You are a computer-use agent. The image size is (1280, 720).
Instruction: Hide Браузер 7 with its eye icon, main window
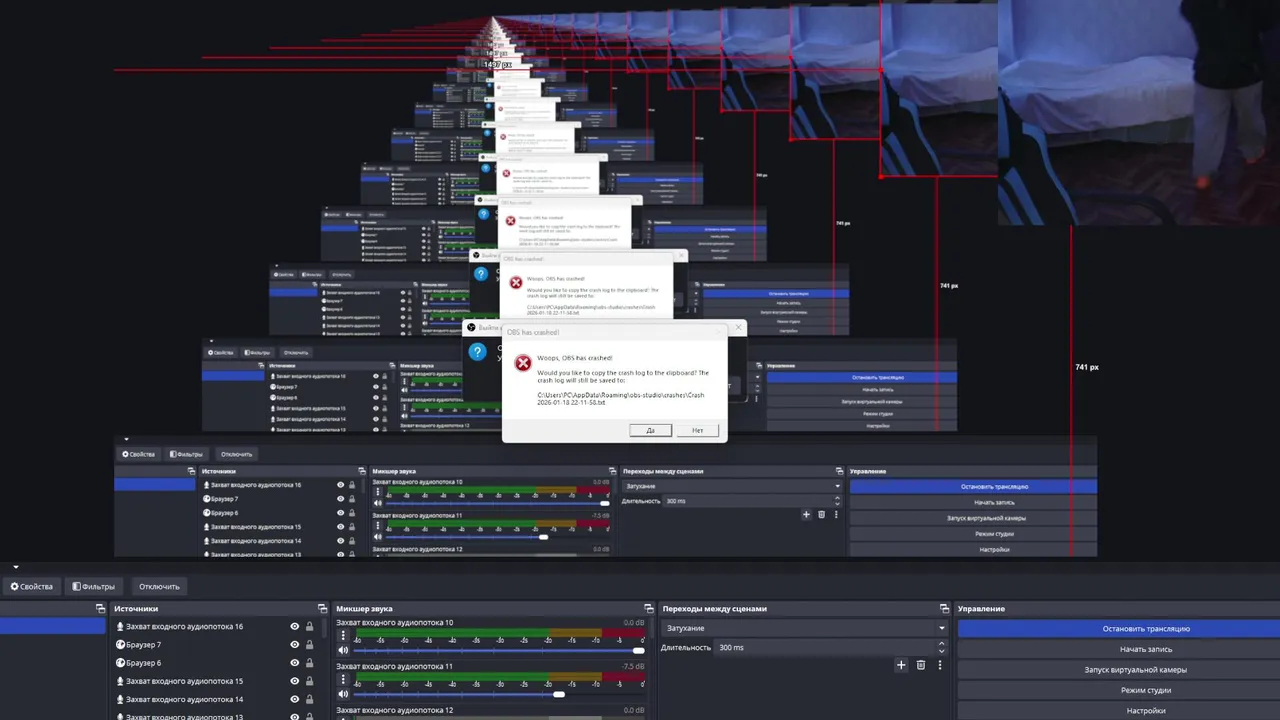coord(295,645)
